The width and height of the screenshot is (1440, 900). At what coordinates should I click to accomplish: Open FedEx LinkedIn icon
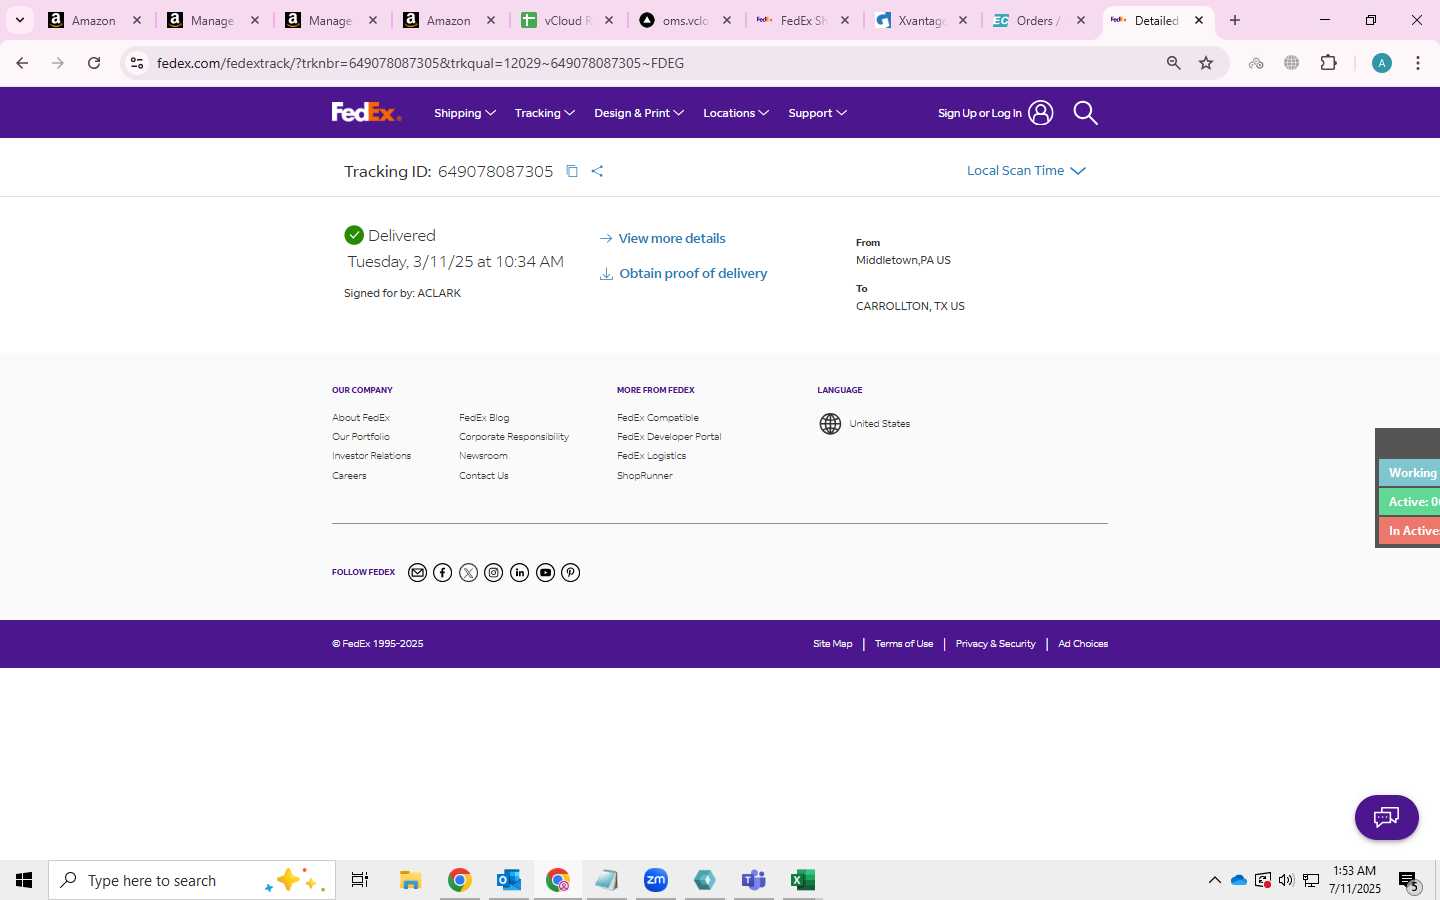[520, 573]
